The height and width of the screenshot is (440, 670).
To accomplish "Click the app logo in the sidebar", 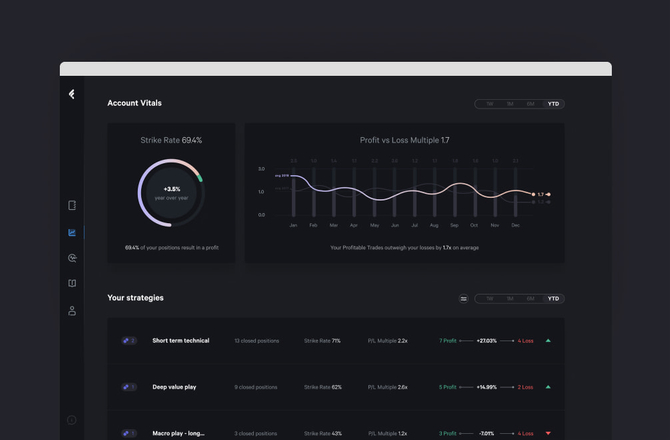I will click(72, 94).
